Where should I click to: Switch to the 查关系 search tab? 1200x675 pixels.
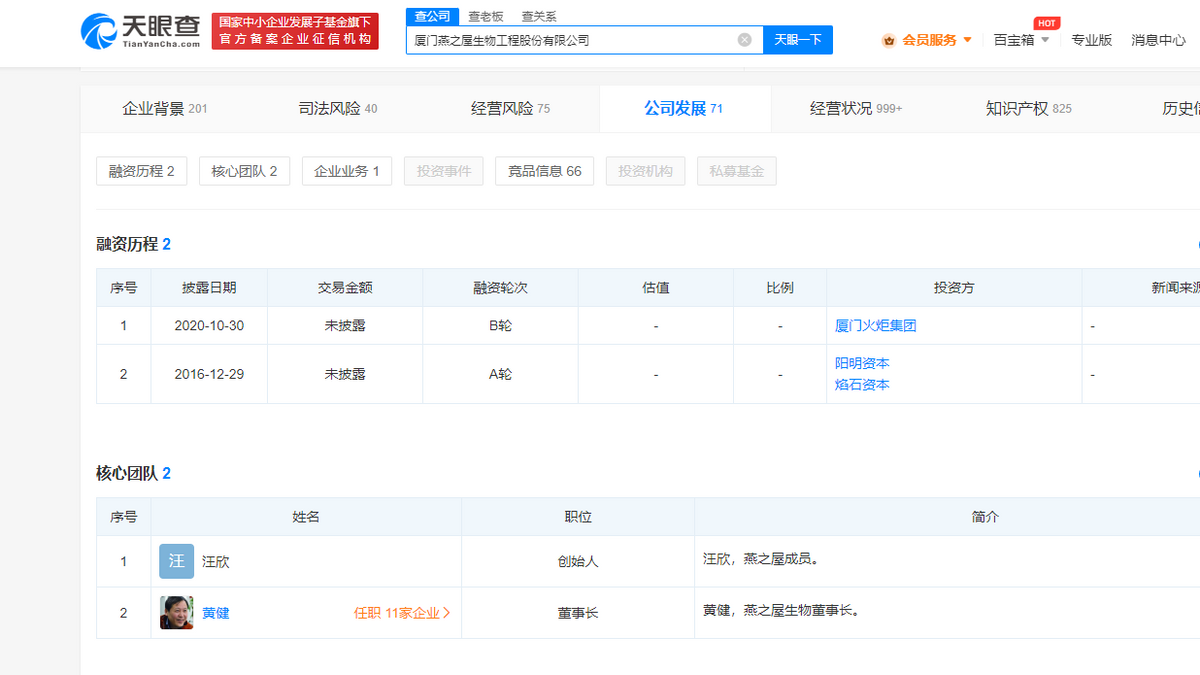pyautogui.click(x=539, y=17)
